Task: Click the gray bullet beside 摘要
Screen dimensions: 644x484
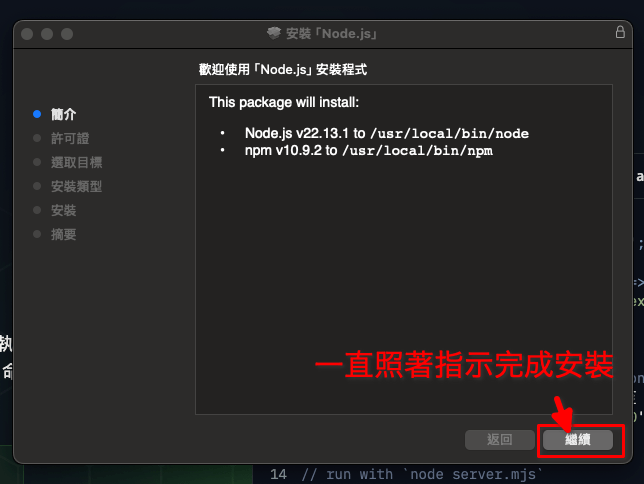Action: [37, 234]
